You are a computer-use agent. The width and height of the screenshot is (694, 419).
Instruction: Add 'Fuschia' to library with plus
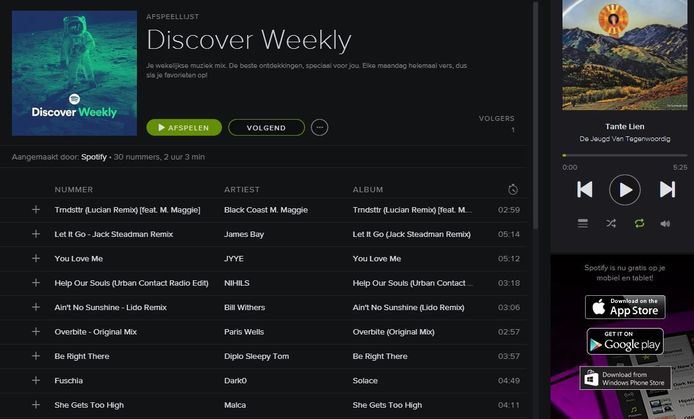[36, 381]
